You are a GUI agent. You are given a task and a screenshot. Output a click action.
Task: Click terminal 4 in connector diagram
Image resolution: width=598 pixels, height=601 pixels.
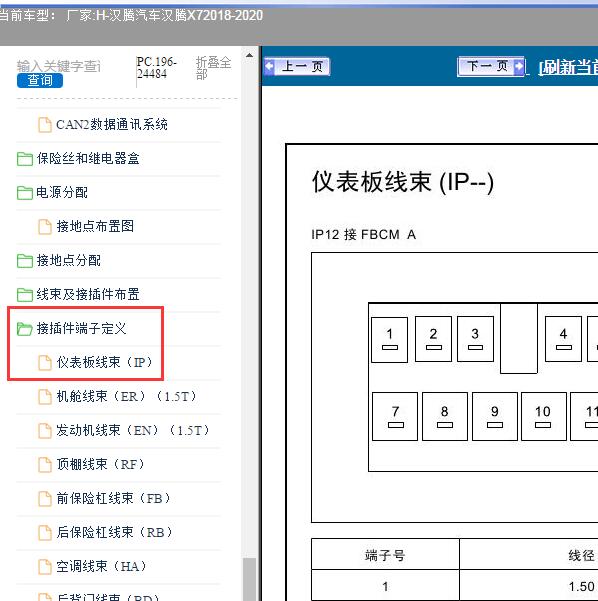(563, 339)
